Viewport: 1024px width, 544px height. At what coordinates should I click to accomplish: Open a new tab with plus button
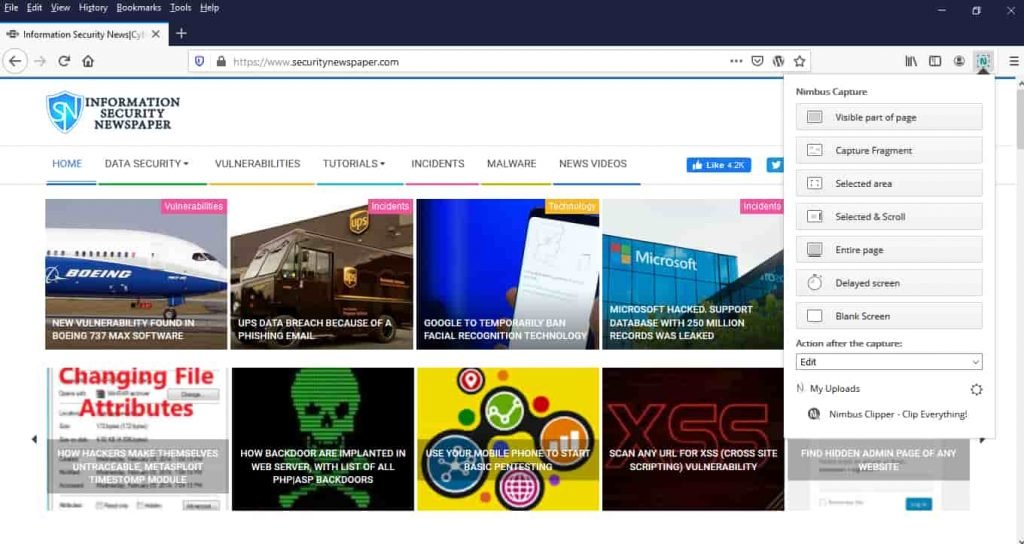click(x=181, y=34)
